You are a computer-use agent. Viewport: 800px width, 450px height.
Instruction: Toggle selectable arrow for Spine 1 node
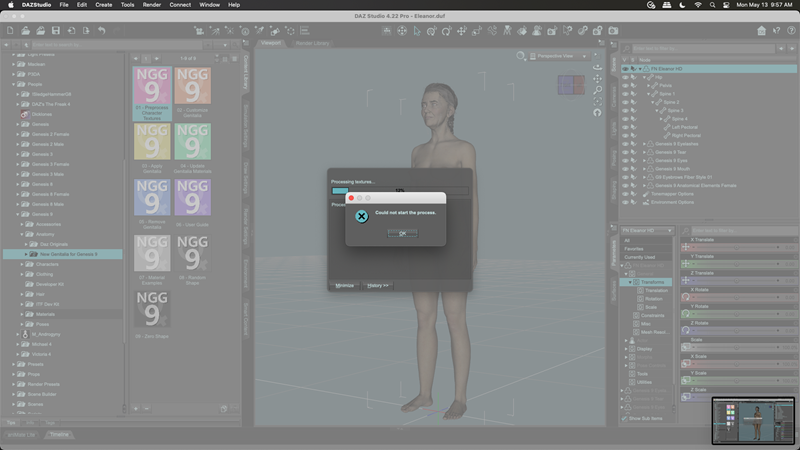click(634, 94)
